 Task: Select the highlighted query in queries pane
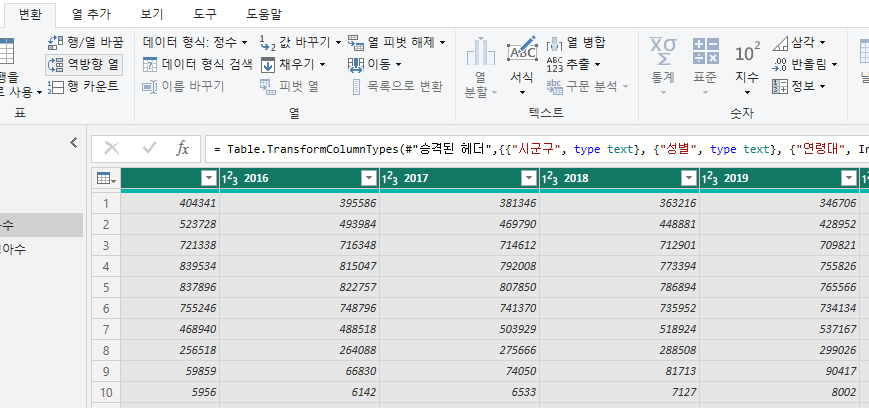coord(41,225)
